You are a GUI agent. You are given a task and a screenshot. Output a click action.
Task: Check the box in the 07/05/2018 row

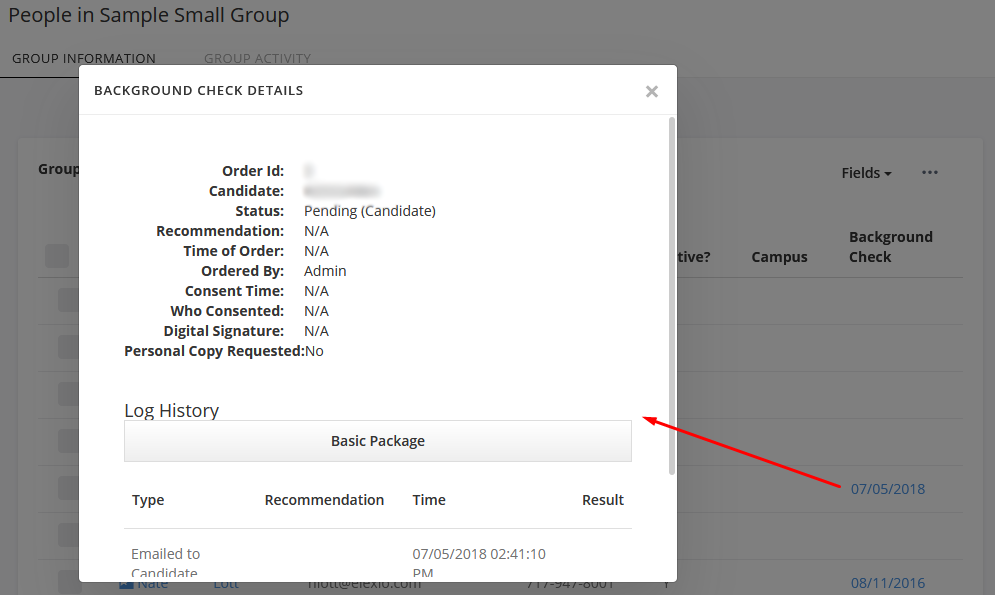68,488
